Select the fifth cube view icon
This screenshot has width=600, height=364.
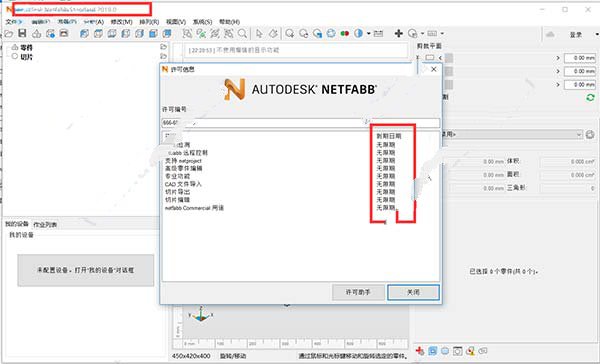[x=139, y=34]
